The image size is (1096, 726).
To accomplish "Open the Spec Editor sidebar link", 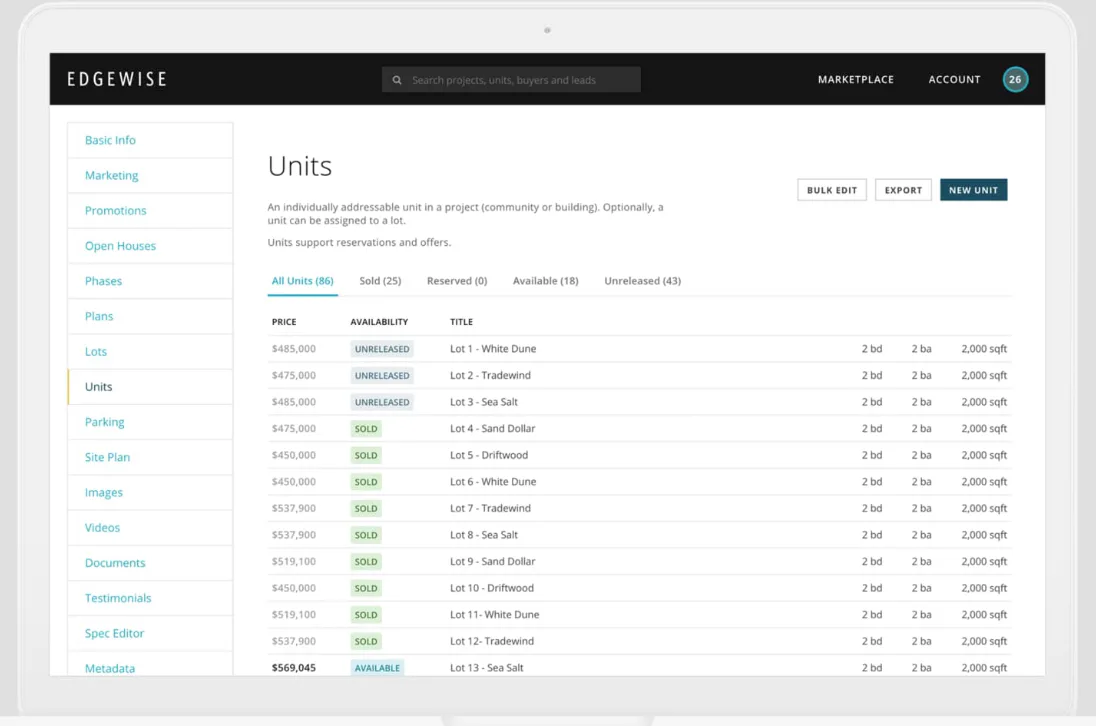I will (114, 634).
